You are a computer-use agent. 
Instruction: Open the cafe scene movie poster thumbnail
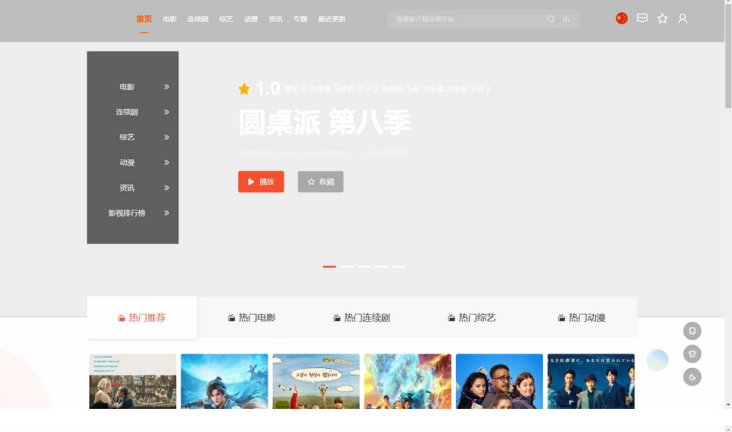coord(133,381)
